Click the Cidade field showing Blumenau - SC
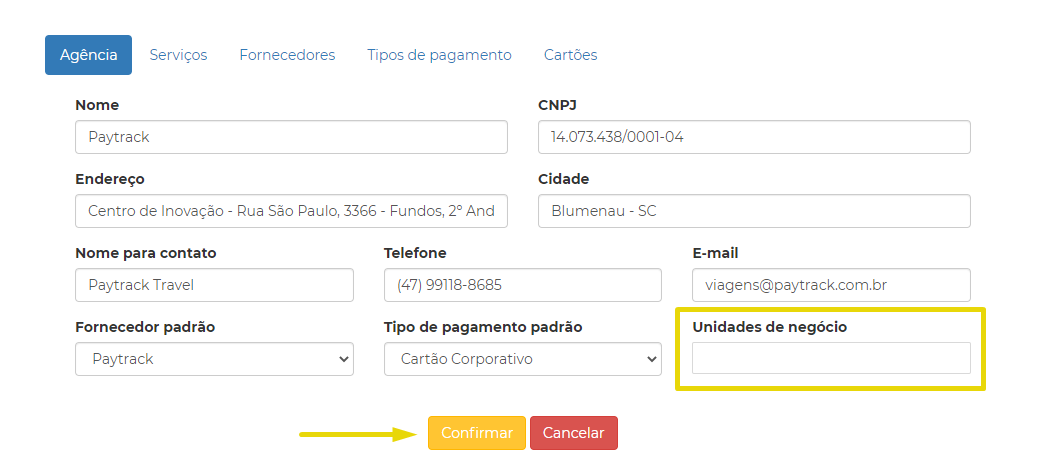Image resolution: width=1043 pixels, height=476 pixels. click(x=754, y=211)
